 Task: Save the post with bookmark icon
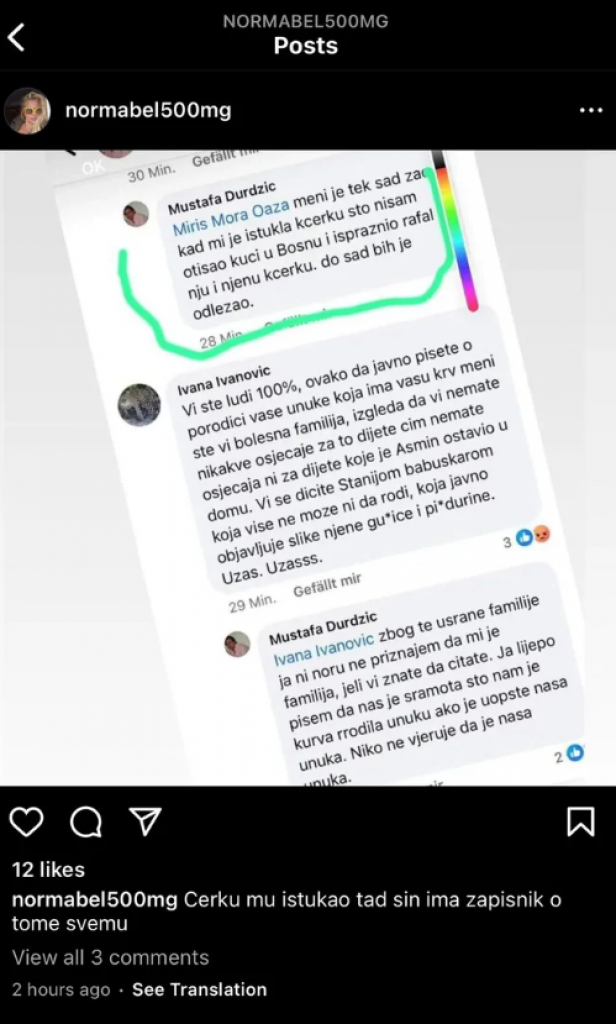(580, 822)
